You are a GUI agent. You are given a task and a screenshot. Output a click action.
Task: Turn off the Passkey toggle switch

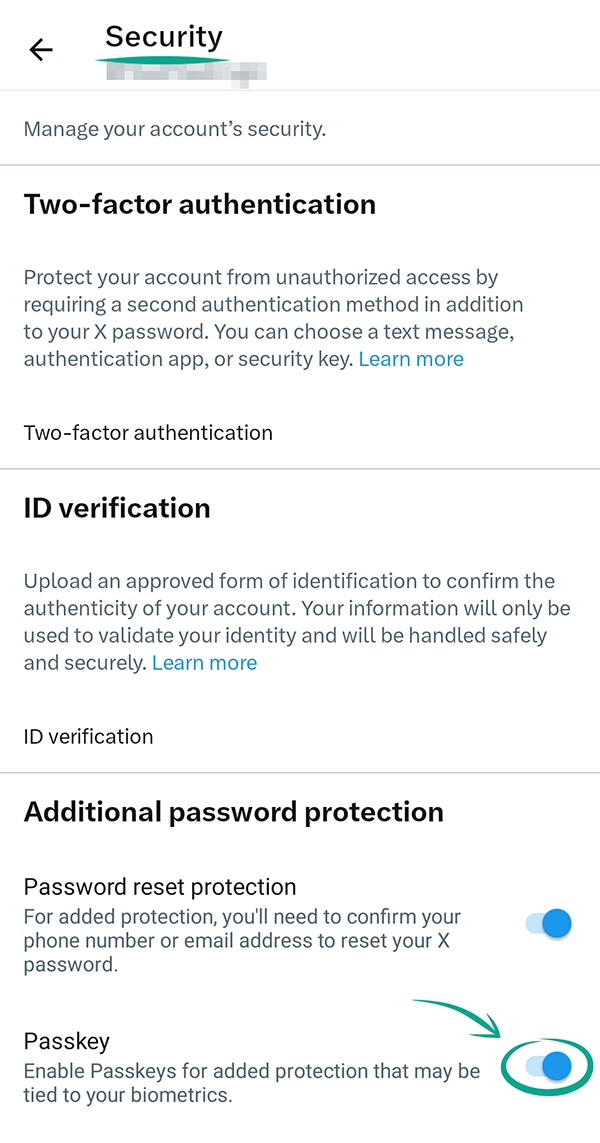[x=549, y=1066]
